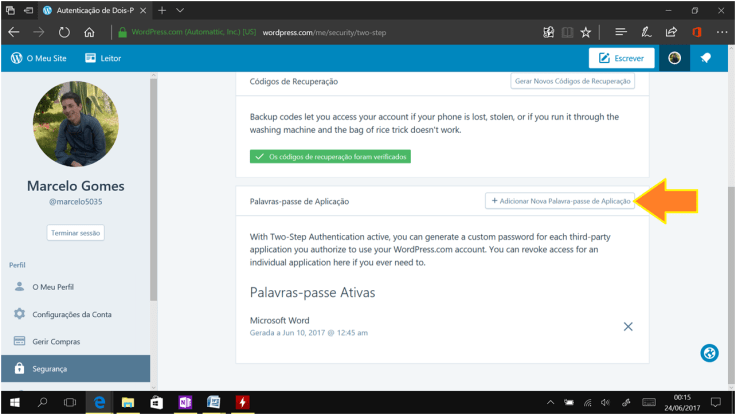Open the O Meu Site menu
The height and width of the screenshot is (415, 736).
click(37, 58)
